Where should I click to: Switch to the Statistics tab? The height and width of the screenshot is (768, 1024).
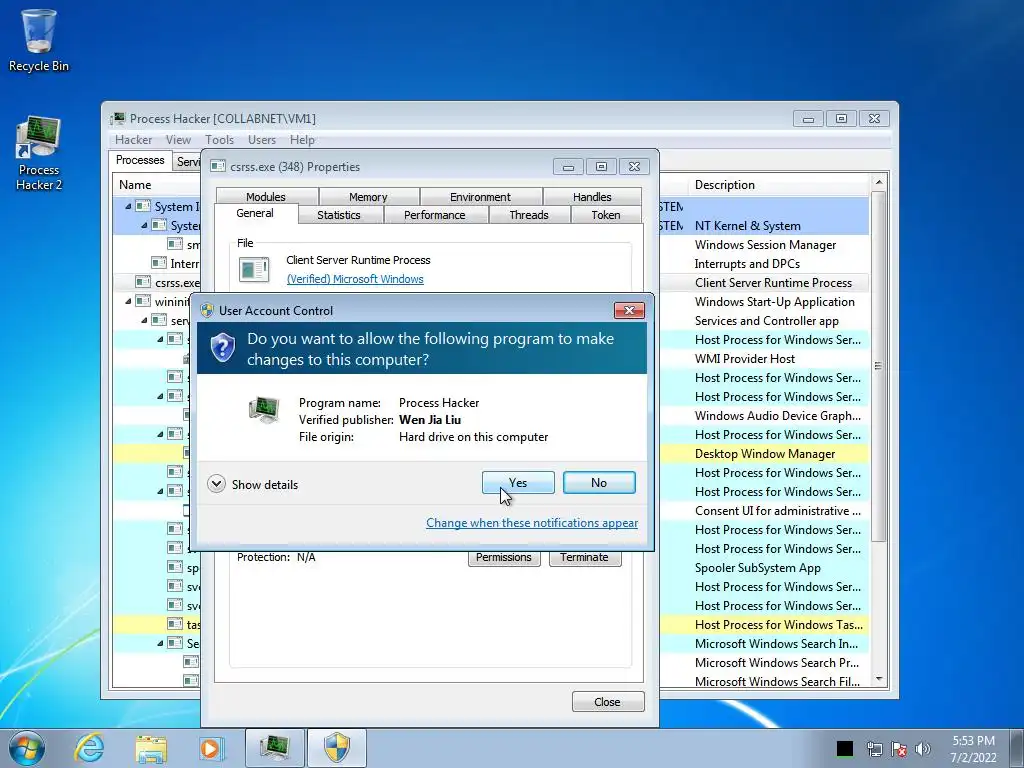338,215
